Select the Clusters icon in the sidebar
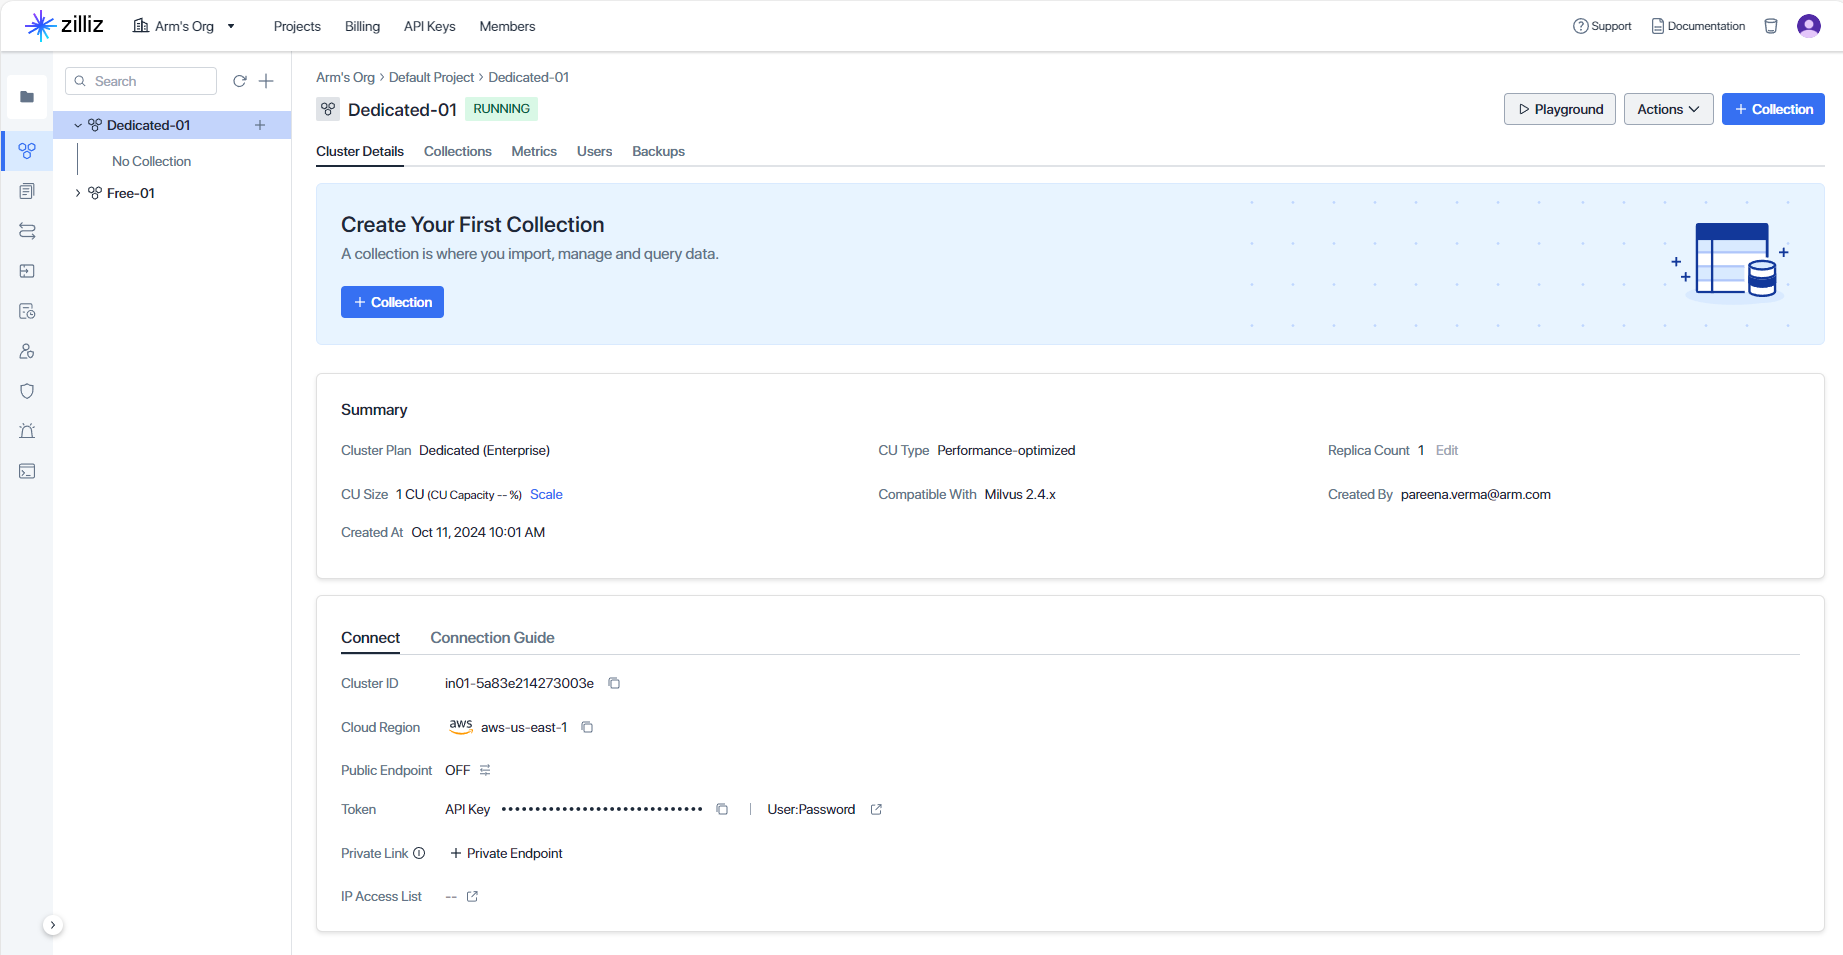 pos(27,151)
